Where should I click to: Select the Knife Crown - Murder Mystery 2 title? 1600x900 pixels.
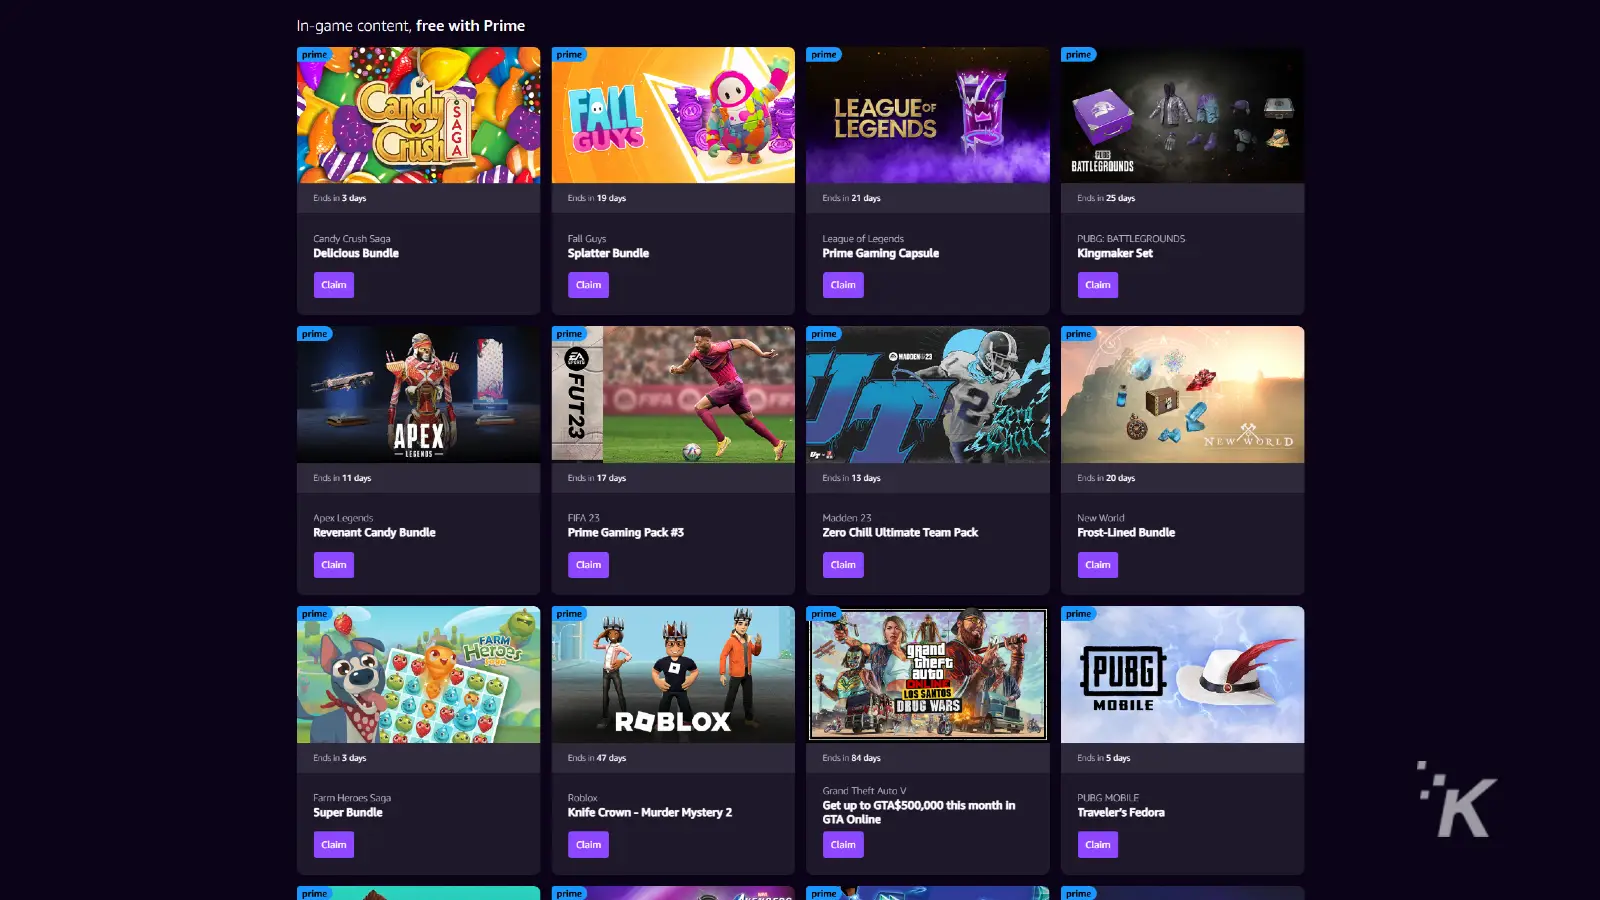pyautogui.click(x=650, y=813)
